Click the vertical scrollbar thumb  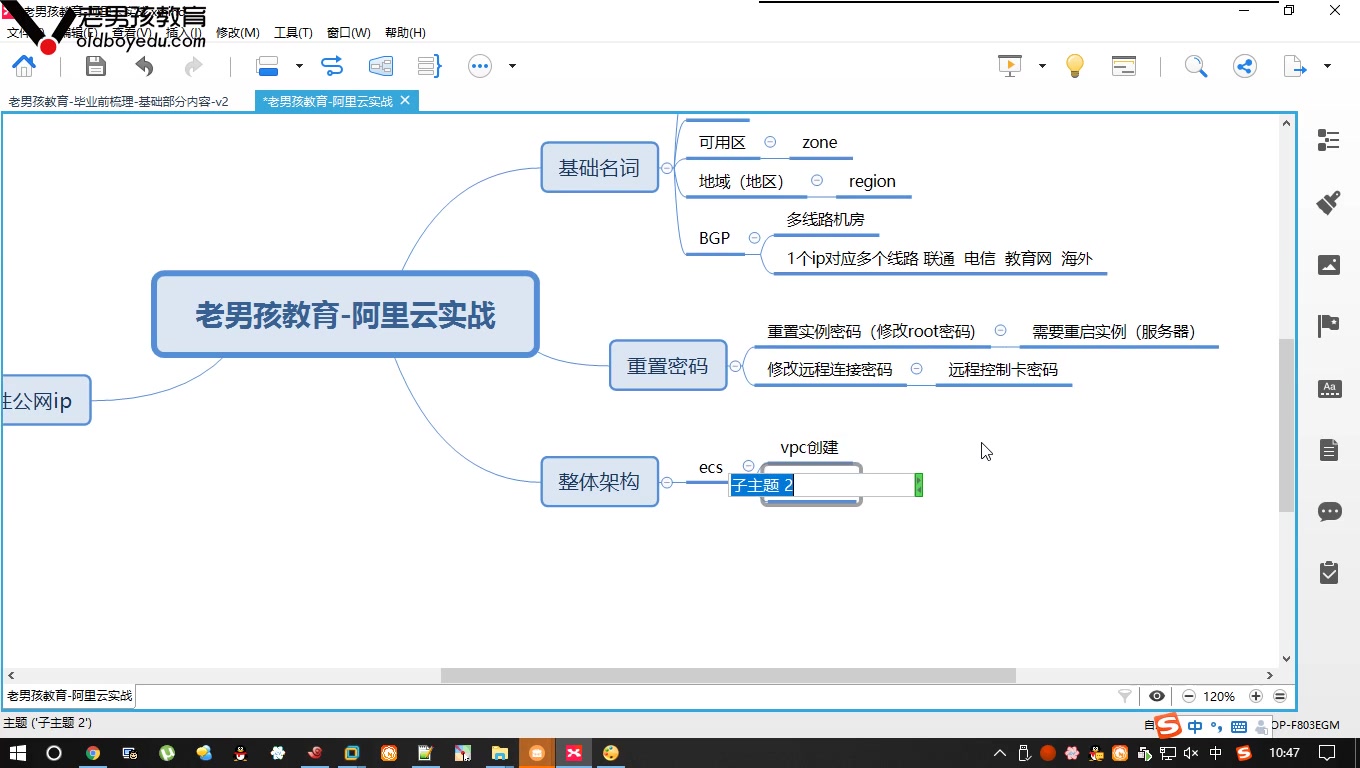coord(1286,425)
